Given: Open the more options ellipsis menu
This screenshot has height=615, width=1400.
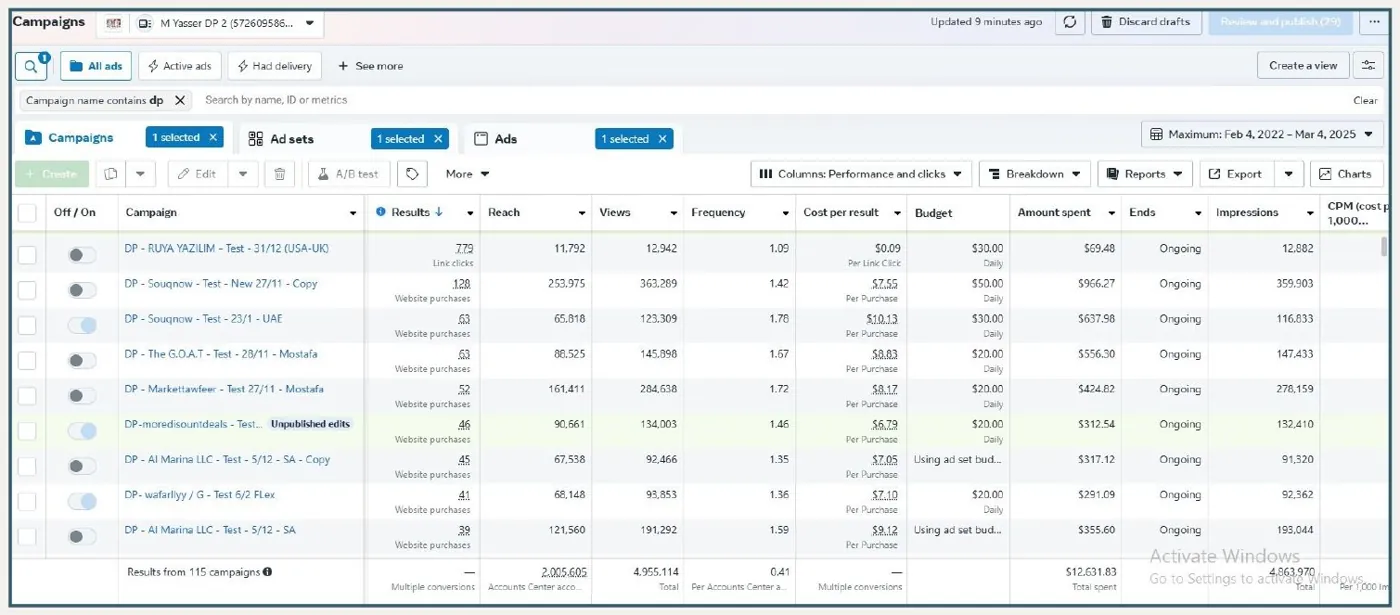Looking at the screenshot, I should 1372,22.
